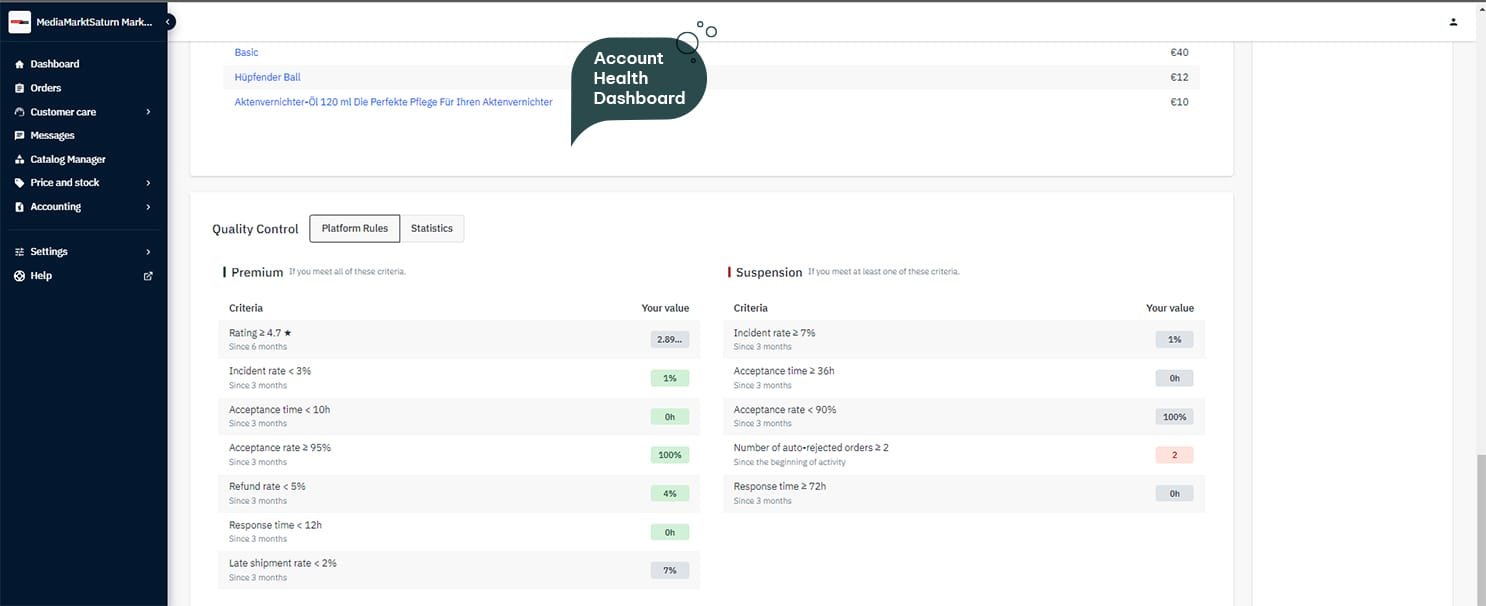Expand the Accounting submenu chevron
Viewport: 1486px width, 606px height.
[148, 207]
